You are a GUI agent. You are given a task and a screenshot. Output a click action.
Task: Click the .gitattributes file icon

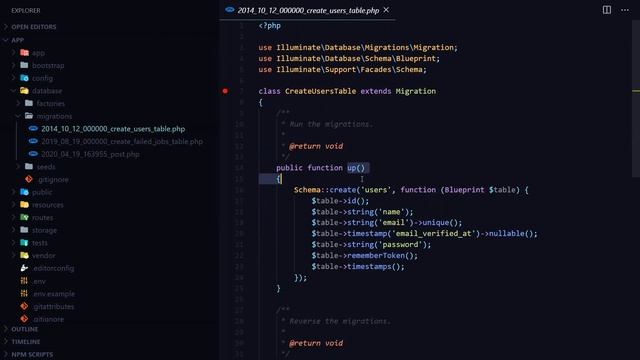[24, 306]
